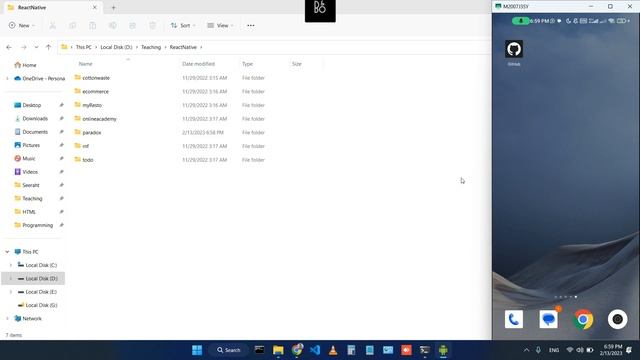The image size is (640, 360).
Task: Open the taskbar clock and date
Action: click(611, 350)
